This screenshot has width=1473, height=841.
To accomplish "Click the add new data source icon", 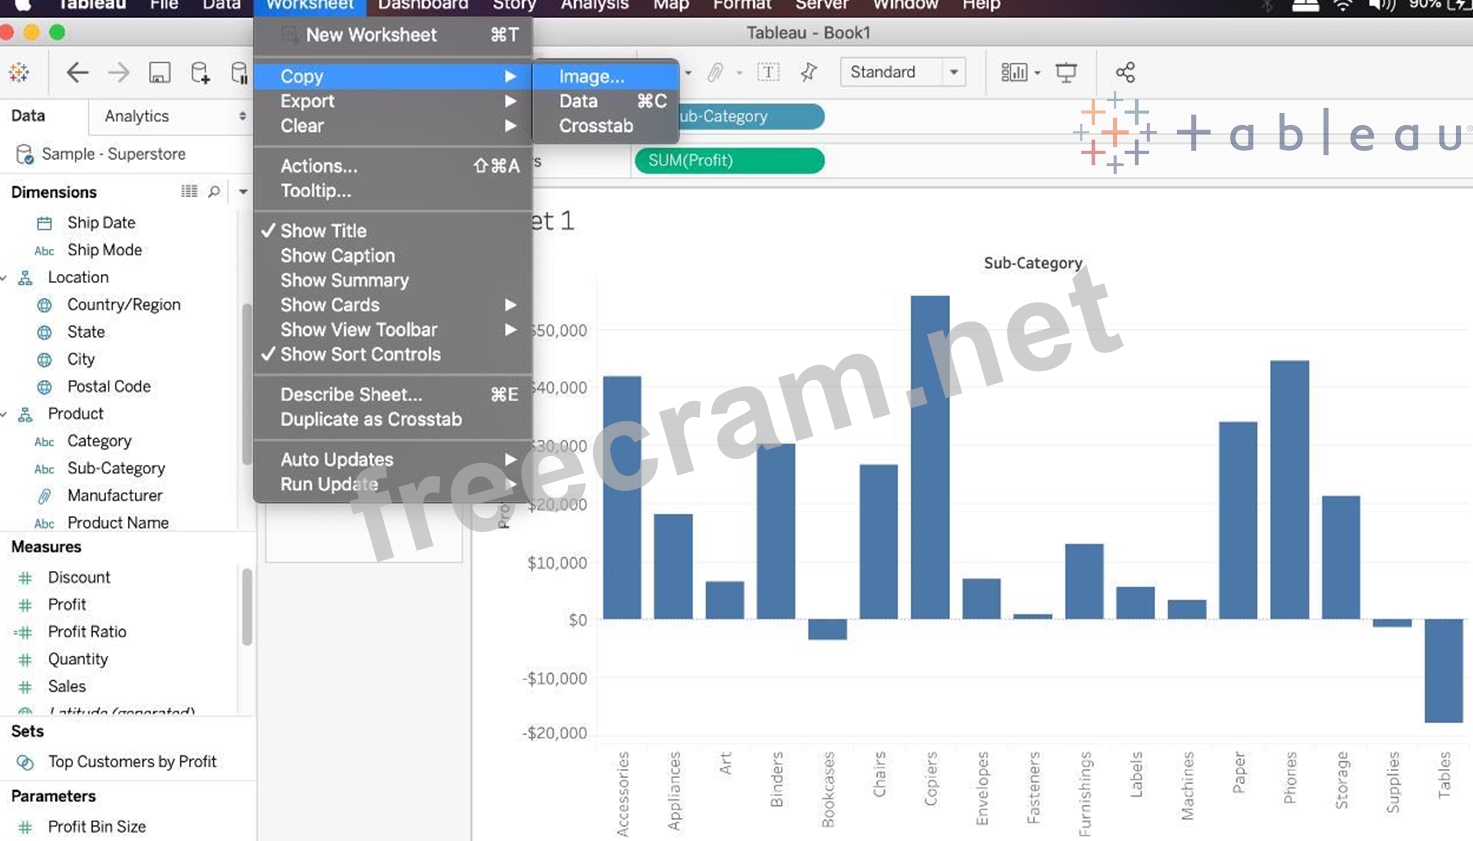I will tap(200, 72).
